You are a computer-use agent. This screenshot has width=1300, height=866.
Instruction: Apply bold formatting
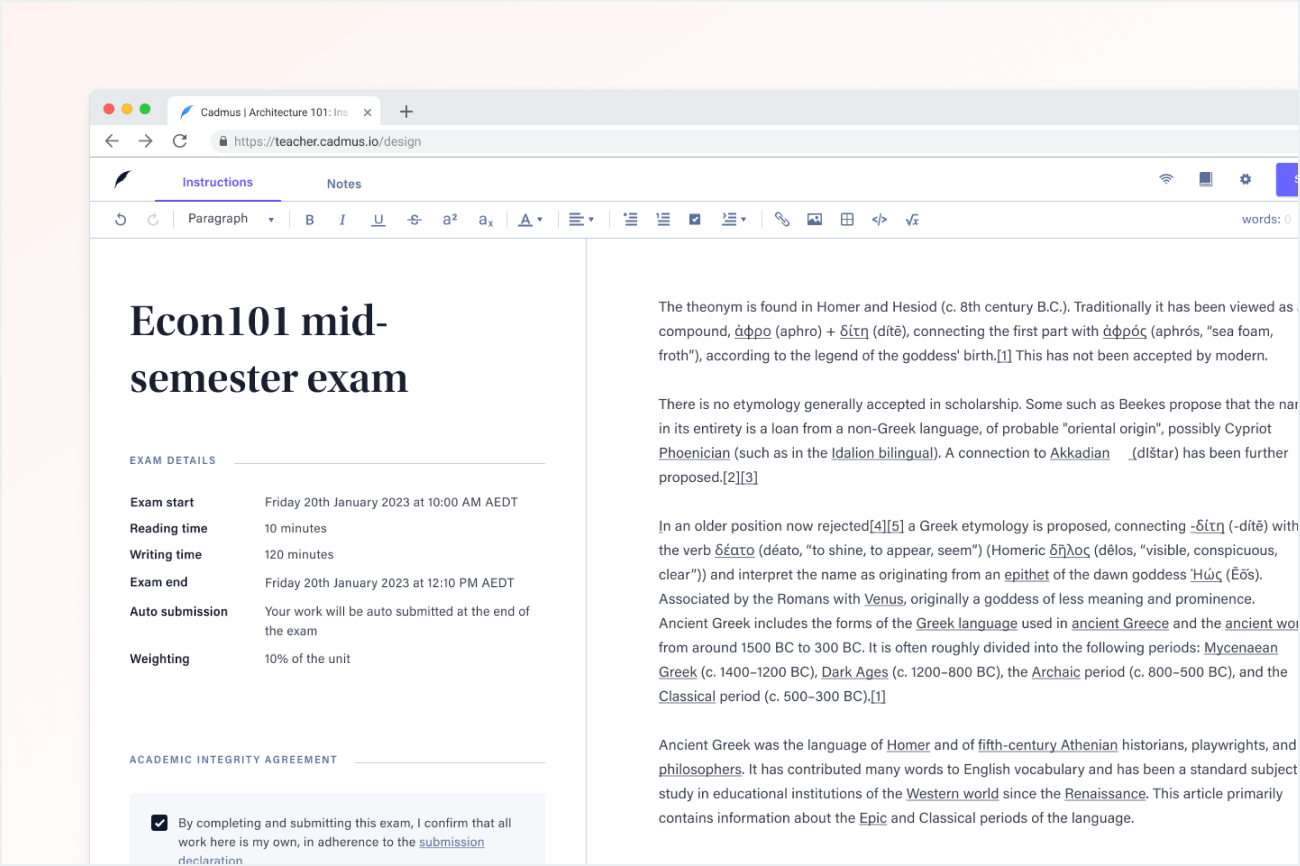(x=310, y=220)
